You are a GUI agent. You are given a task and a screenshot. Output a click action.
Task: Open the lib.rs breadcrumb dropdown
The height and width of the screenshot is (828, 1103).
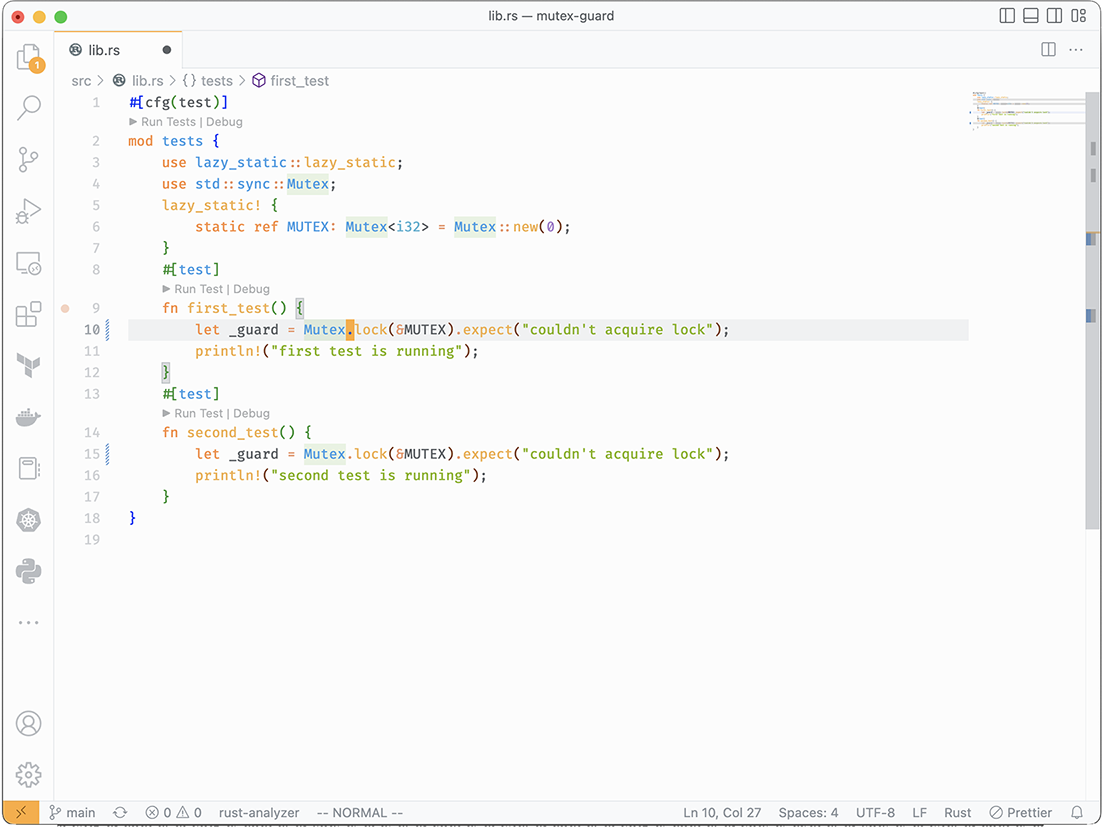point(139,81)
